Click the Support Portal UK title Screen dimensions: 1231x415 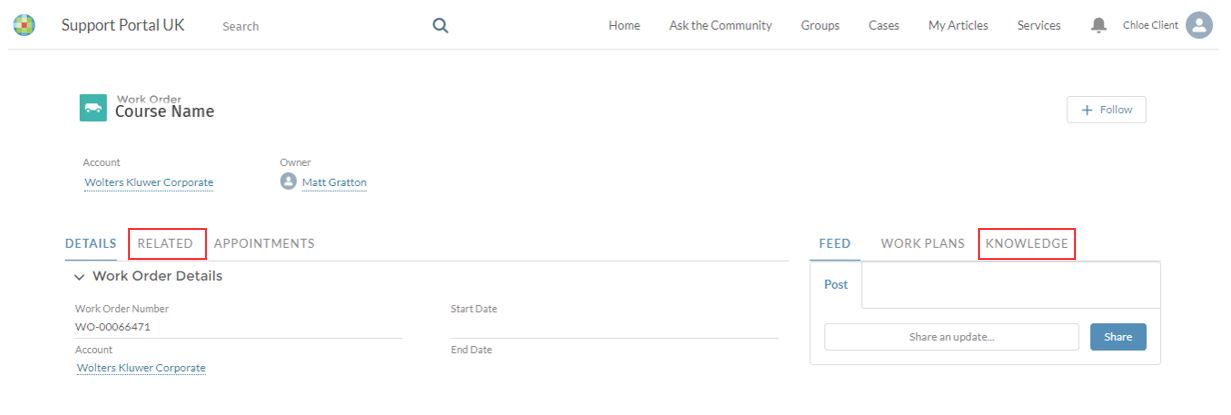click(x=123, y=25)
